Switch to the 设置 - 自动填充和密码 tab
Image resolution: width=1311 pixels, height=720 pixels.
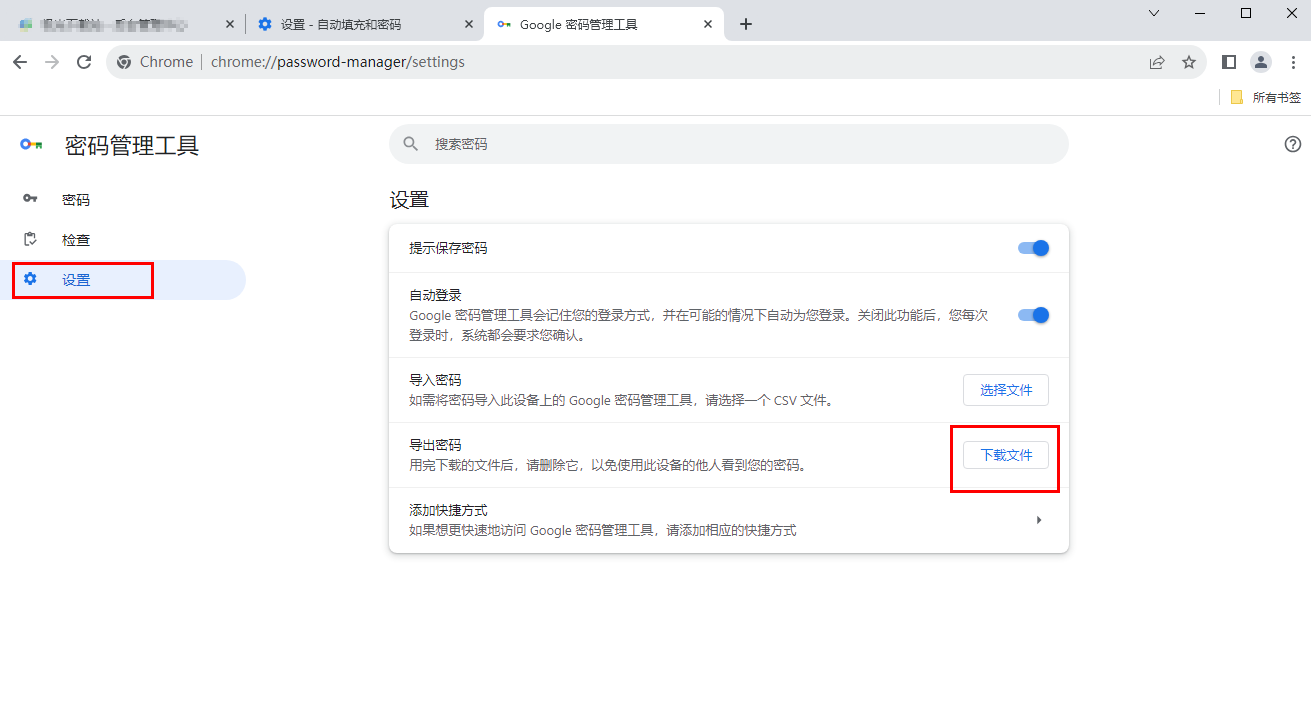click(x=365, y=24)
